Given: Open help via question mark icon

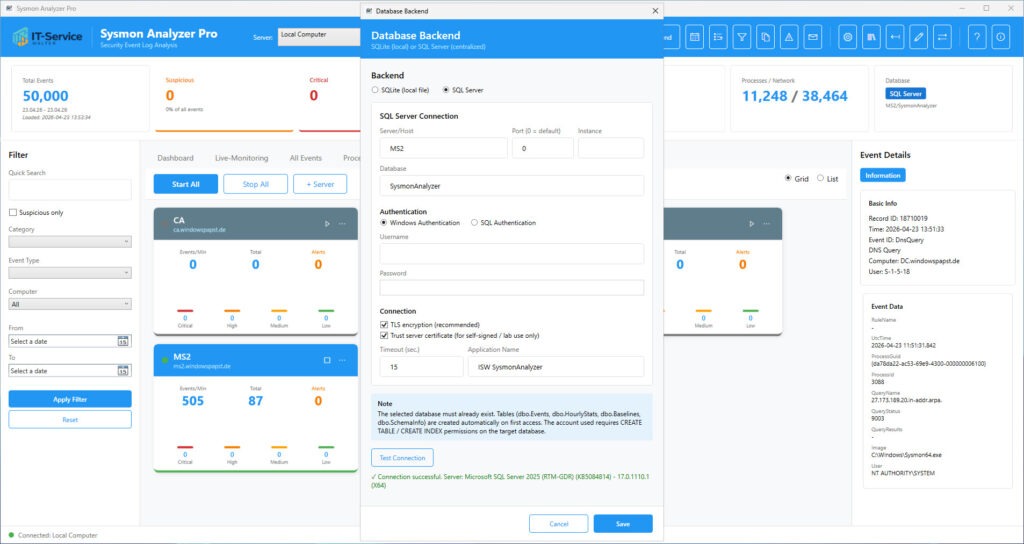Looking at the screenshot, I should coord(977,37).
